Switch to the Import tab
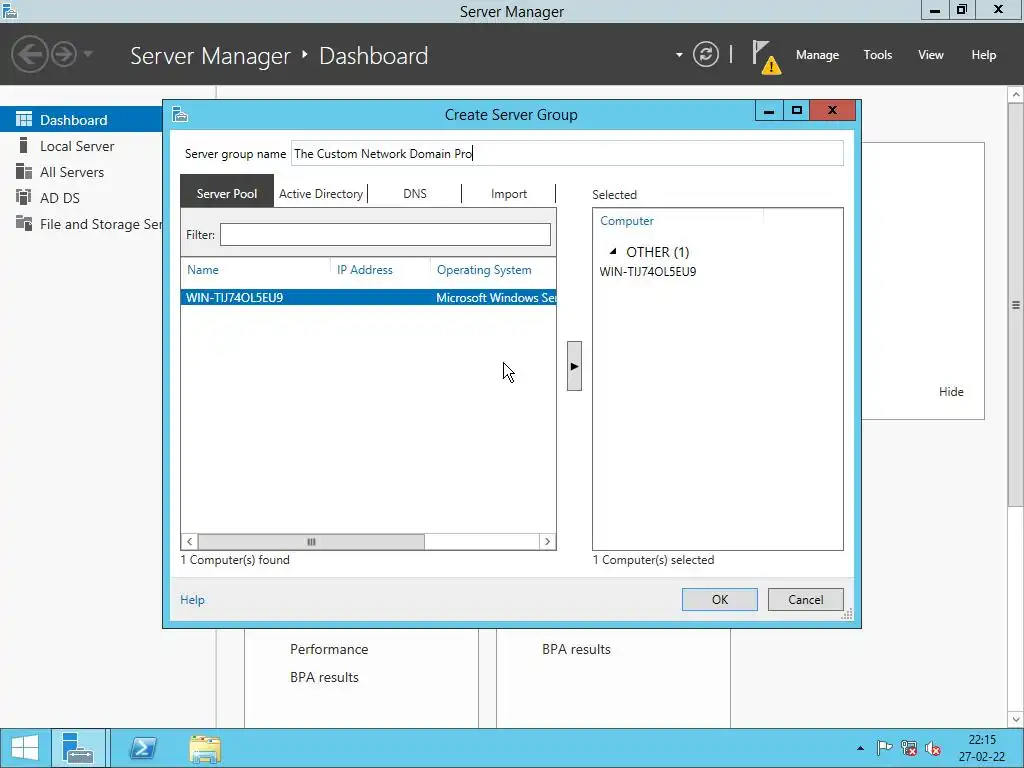Viewport: 1024px width, 768px height. 509,193
